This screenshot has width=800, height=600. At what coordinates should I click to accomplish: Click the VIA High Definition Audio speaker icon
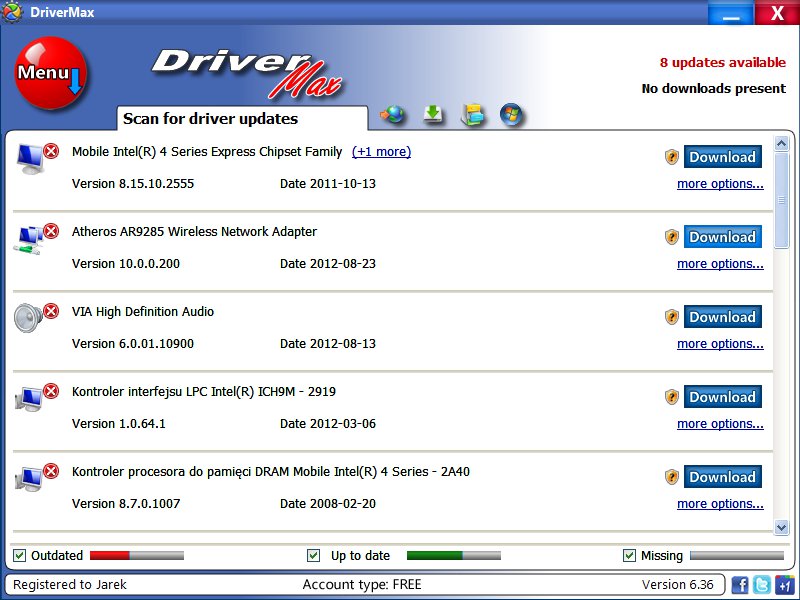coord(29,318)
